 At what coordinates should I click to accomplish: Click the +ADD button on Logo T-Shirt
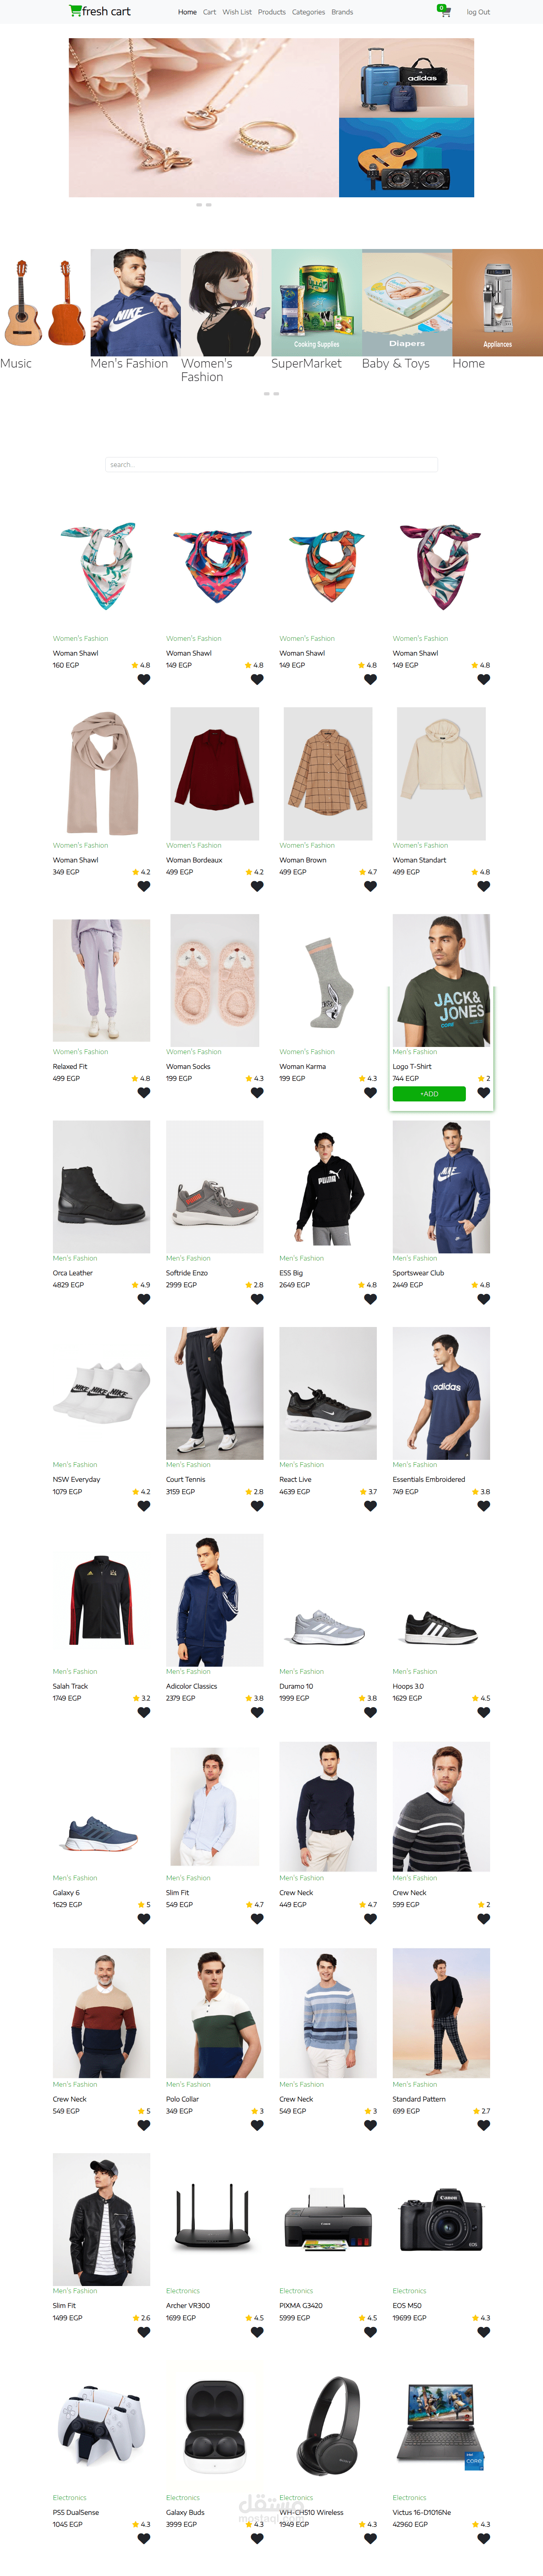click(429, 1094)
